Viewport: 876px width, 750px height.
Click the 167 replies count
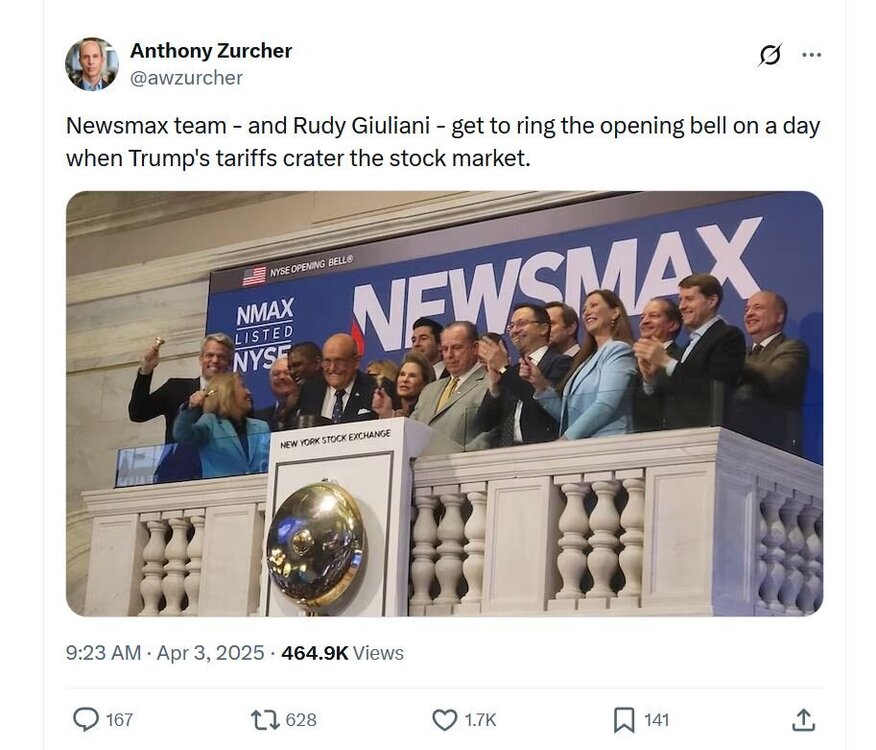coord(120,720)
